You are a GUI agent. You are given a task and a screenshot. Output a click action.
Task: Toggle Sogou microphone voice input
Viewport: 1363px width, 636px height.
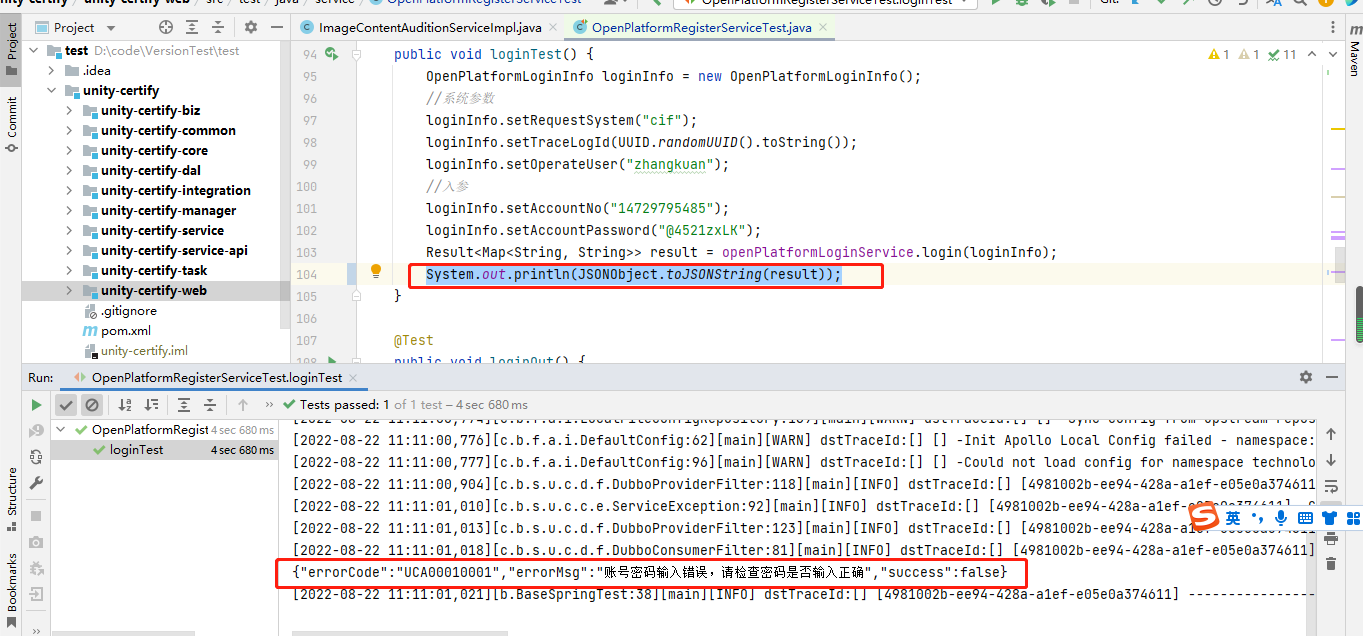[x=1282, y=518]
